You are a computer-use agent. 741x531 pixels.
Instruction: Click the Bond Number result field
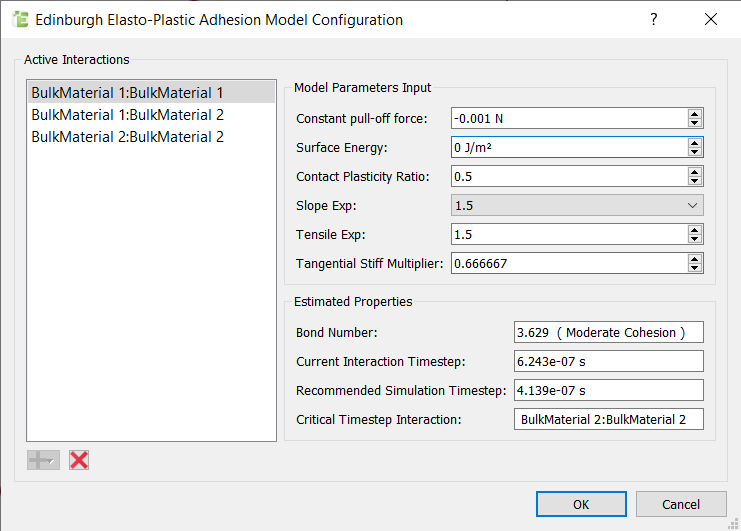coord(608,332)
